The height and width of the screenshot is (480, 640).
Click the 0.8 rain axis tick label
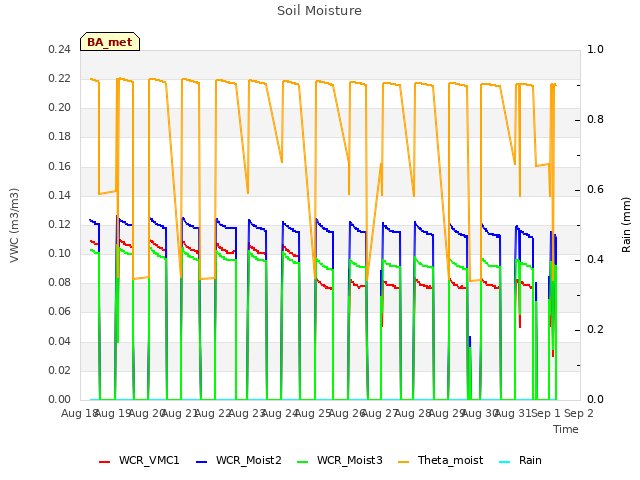595,120
